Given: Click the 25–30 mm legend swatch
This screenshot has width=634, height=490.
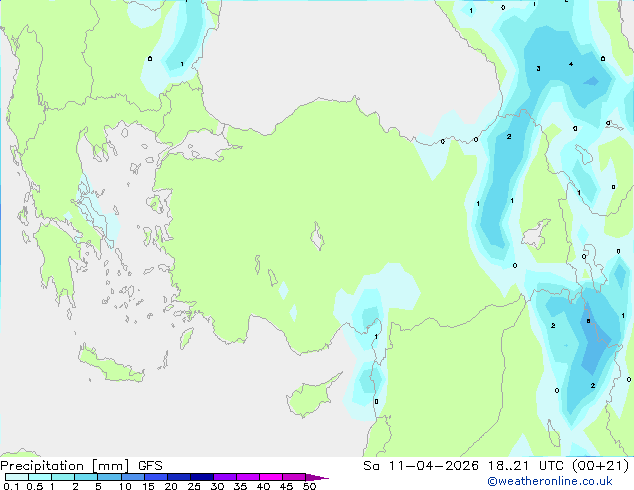Looking at the screenshot, I should [x=201, y=477].
